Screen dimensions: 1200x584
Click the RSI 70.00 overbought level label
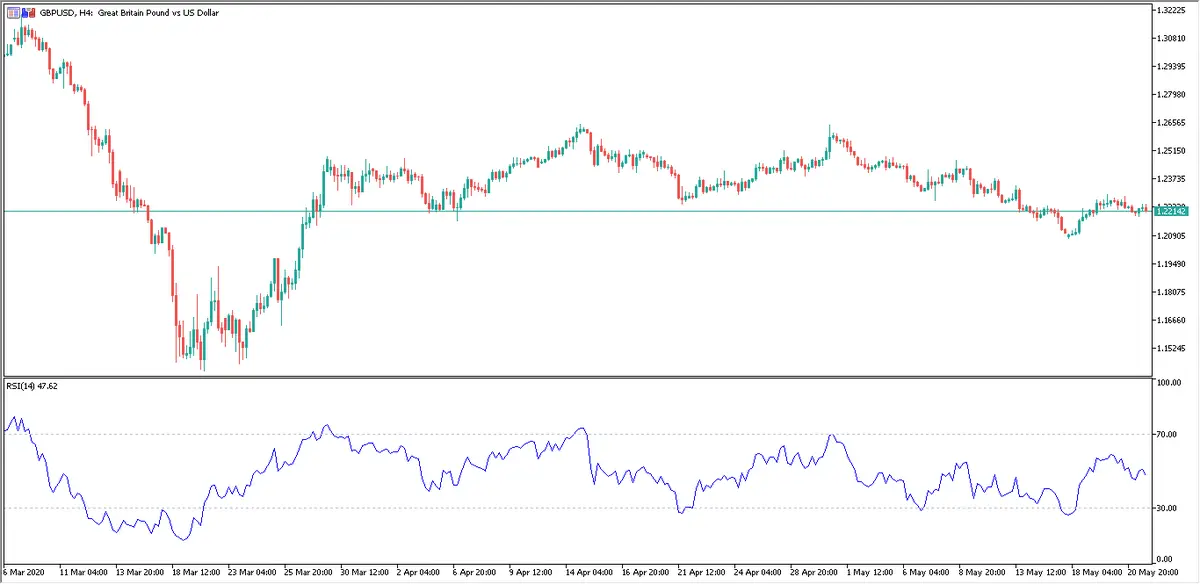pyautogui.click(x=1166, y=434)
